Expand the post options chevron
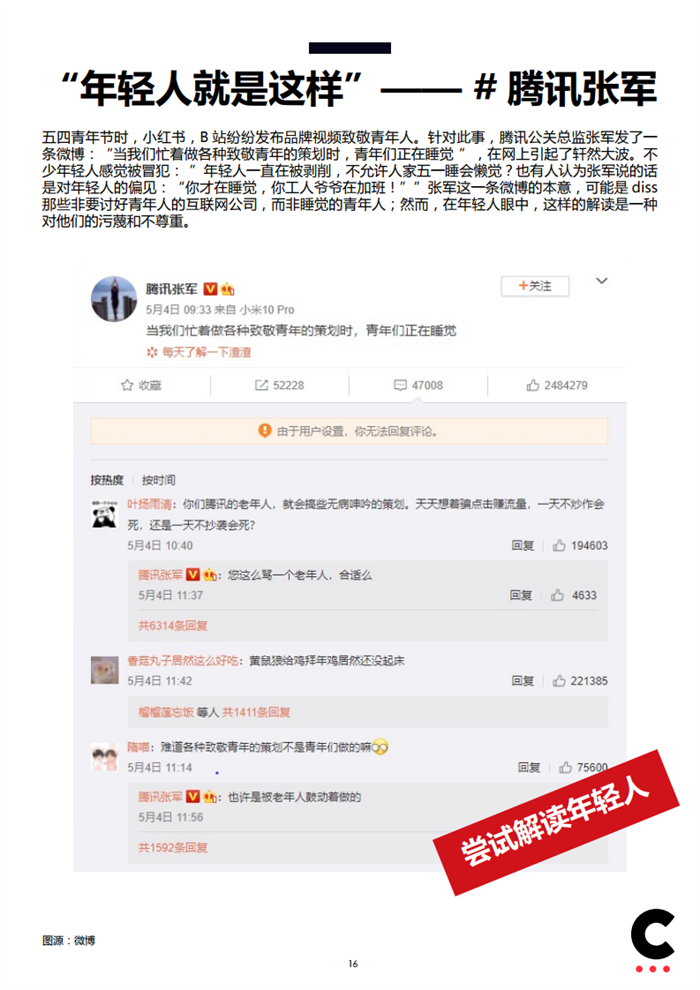The width and height of the screenshot is (700, 990). coord(602,281)
